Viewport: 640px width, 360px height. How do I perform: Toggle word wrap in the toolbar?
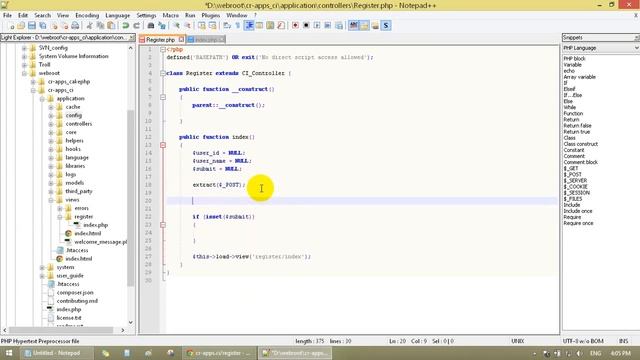pyautogui.click(x=227, y=26)
